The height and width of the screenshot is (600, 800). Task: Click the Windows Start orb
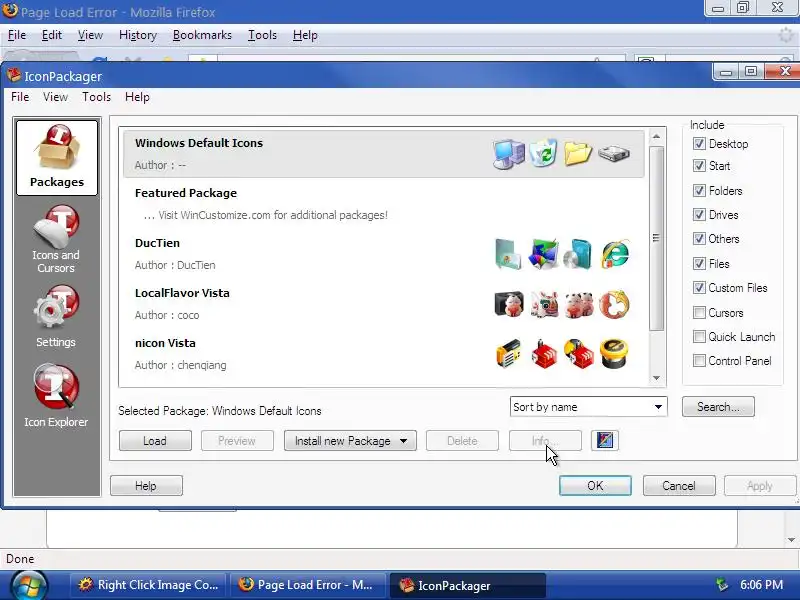[x=29, y=585]
